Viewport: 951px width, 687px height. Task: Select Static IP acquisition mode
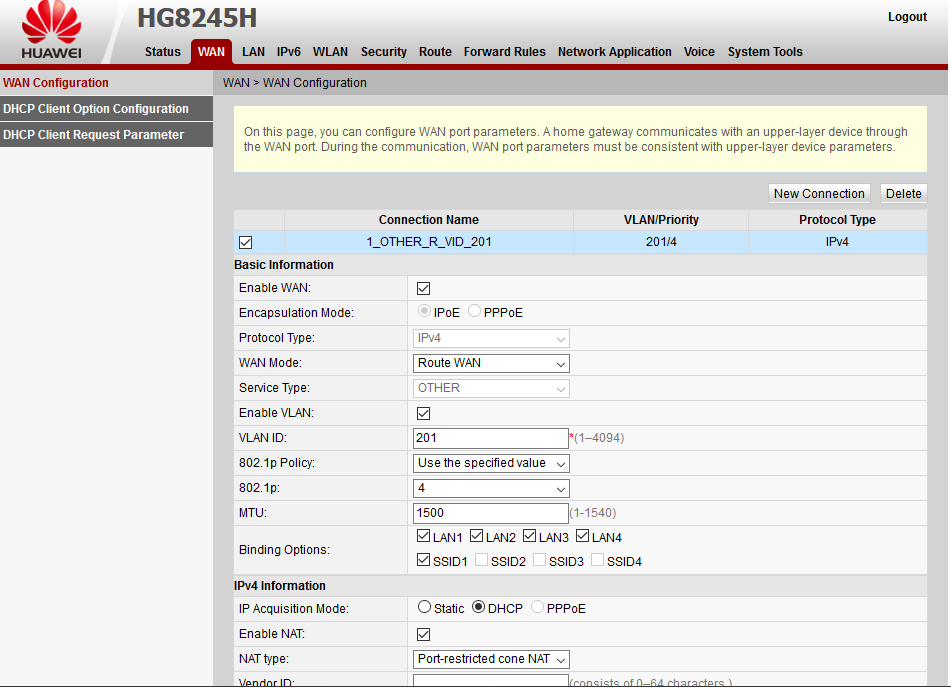tap(424, 607)
